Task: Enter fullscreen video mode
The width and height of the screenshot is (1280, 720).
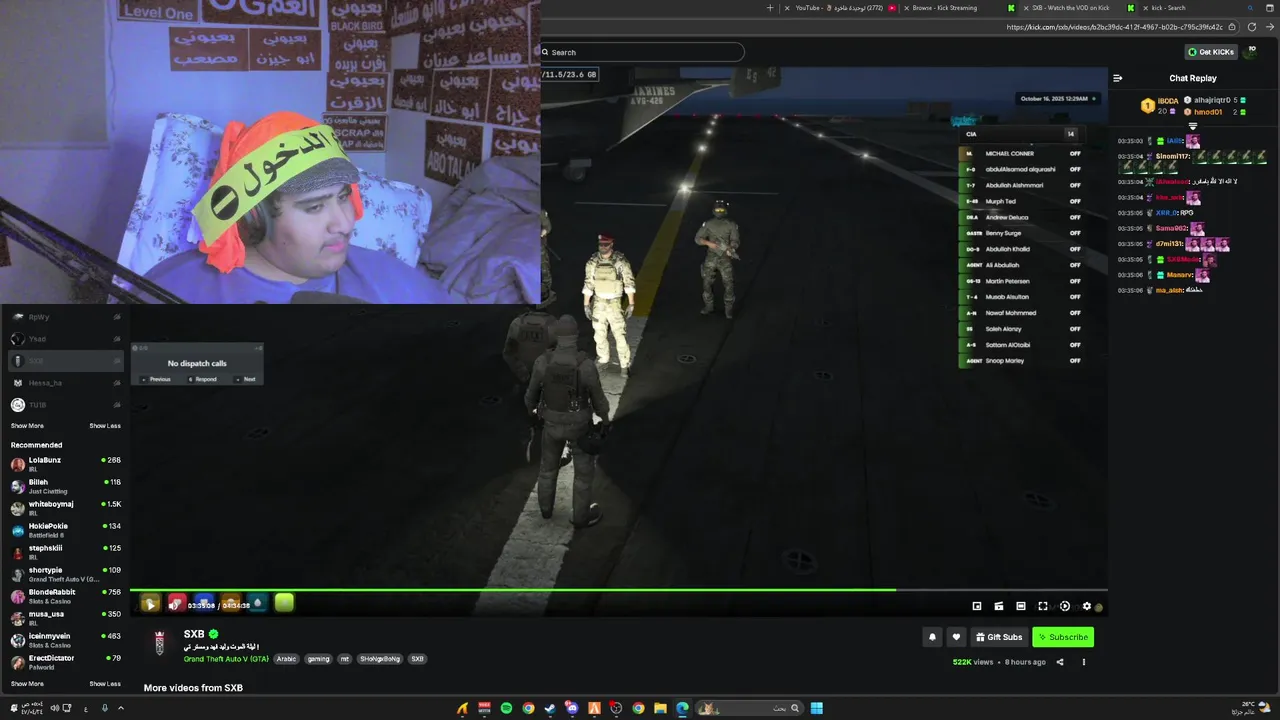Action: pyautogui.click(x=1043, y=606)
